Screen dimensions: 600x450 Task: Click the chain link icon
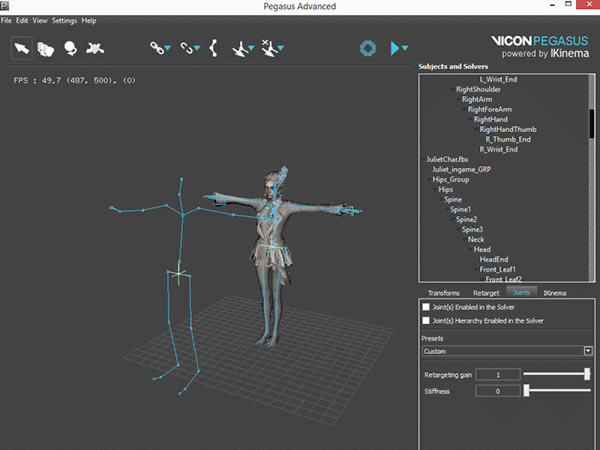156,48
